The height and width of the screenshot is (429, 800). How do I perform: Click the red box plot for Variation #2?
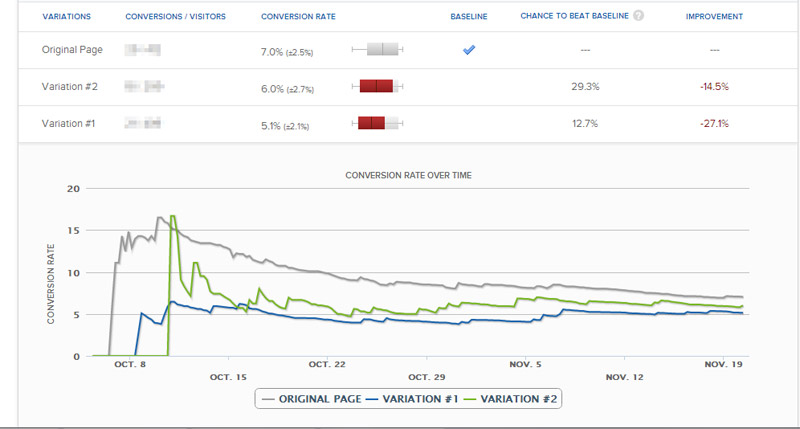377,87
